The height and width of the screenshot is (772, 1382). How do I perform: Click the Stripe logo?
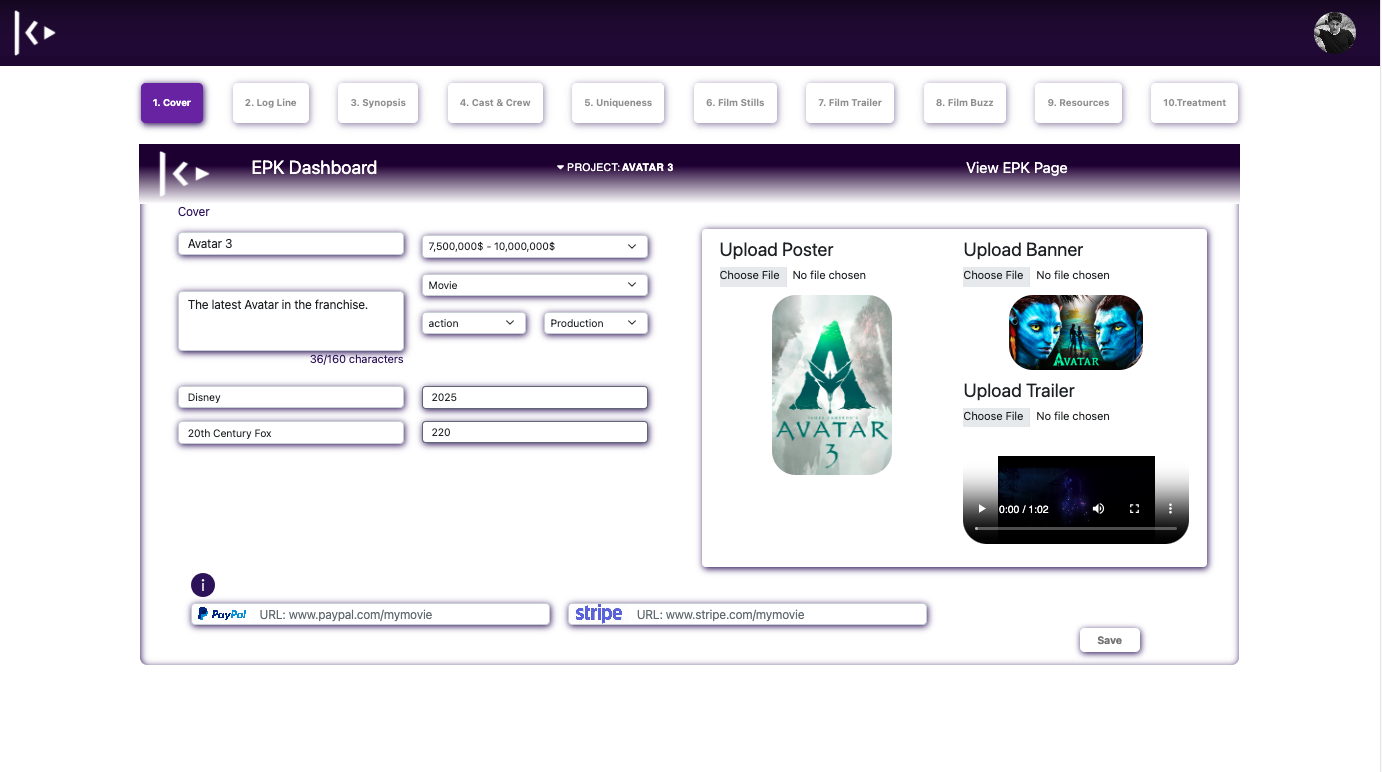599,614
